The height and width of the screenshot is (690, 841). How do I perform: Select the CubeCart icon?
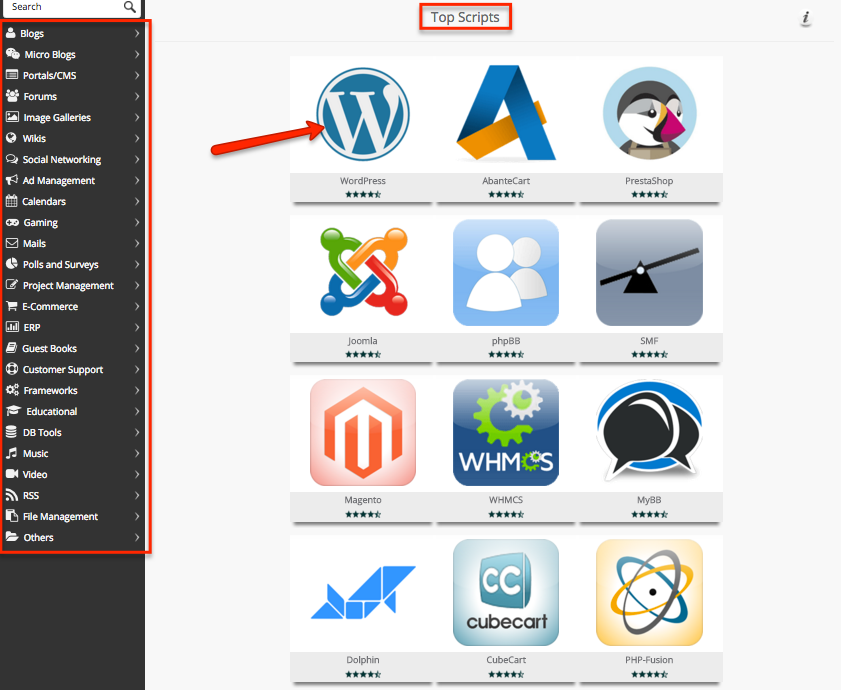[x=506, y=592]
